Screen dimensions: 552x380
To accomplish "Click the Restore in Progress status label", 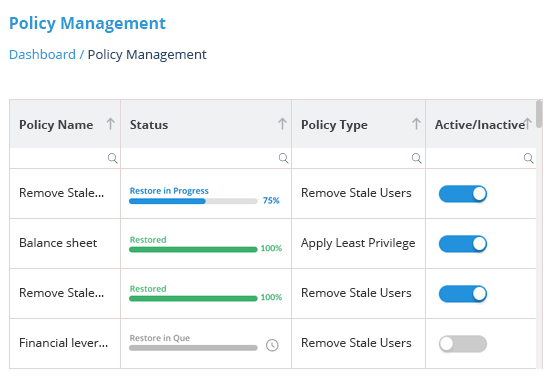I will [169, 191].
